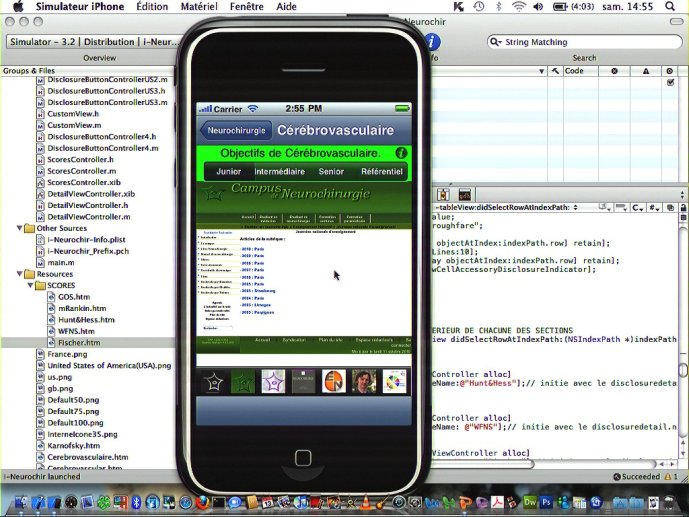Image resolution: width=689 pixels, height=517 pixels.
Task: Open Firefox from the dock
Action: 203,502
